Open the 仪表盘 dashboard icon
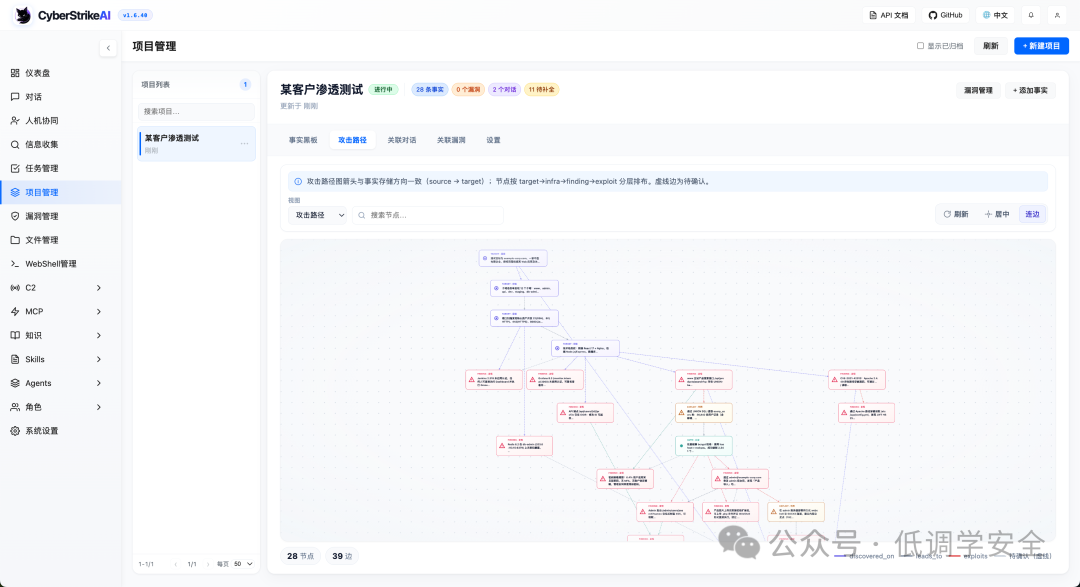Screen dimensions: 1080x587 tap(15, 73)
